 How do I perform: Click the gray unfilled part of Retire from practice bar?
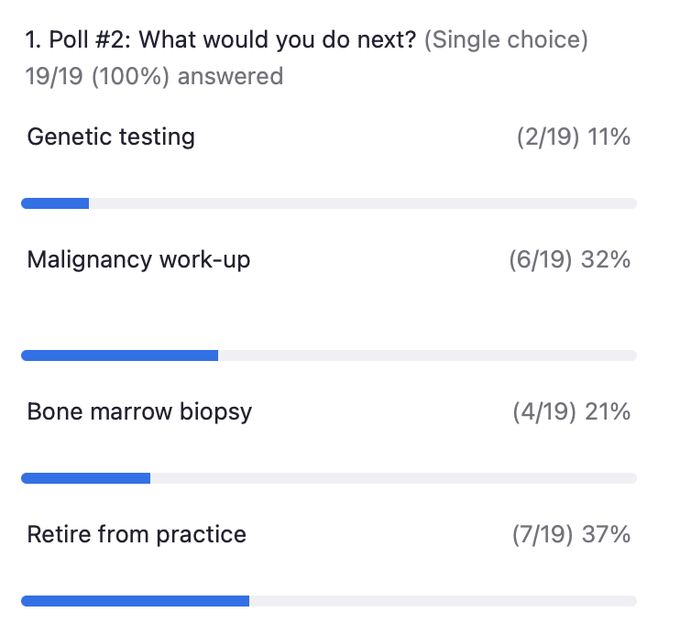point(443,601)
